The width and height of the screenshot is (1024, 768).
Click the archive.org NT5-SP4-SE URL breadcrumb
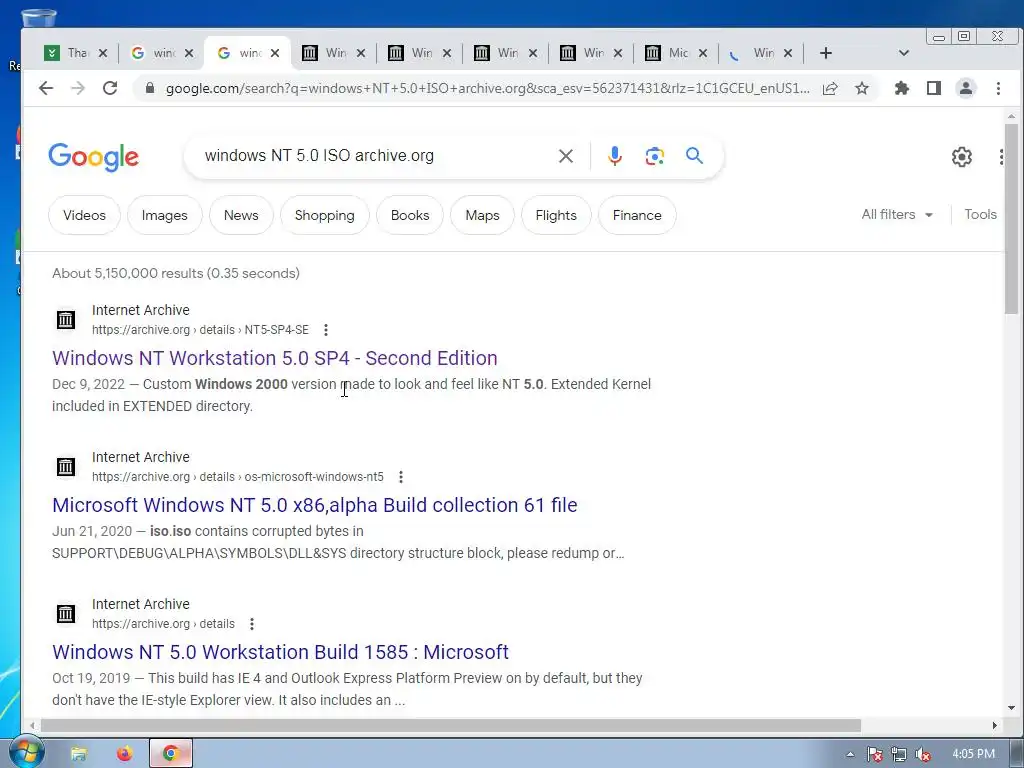(200, 330)
